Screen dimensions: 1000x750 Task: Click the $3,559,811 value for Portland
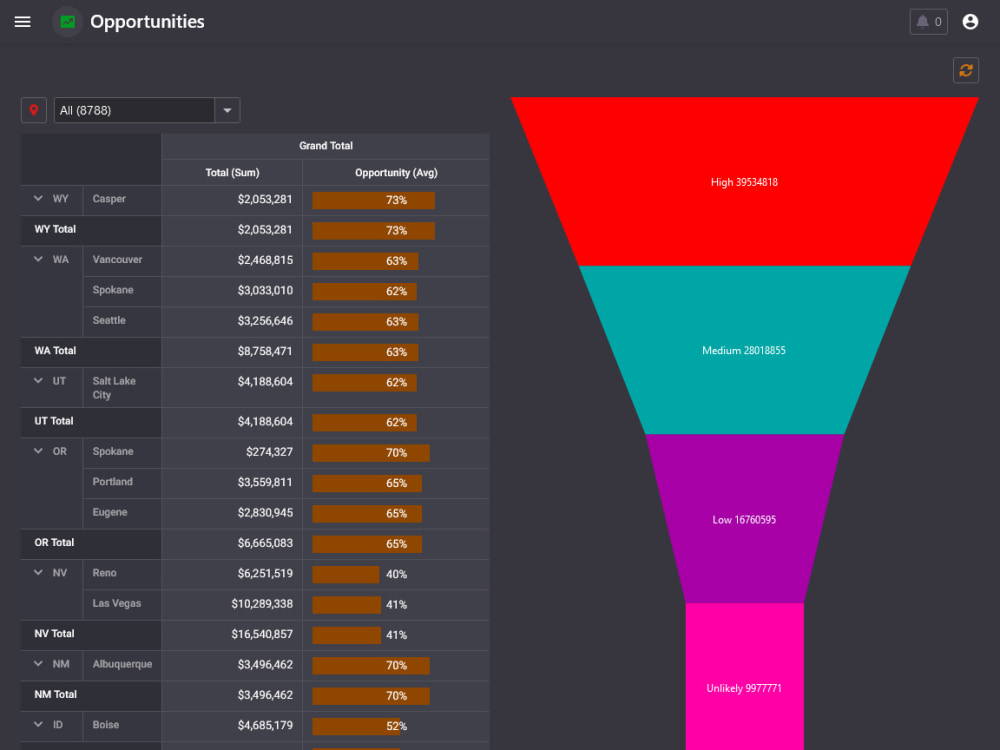coord(265,482)
